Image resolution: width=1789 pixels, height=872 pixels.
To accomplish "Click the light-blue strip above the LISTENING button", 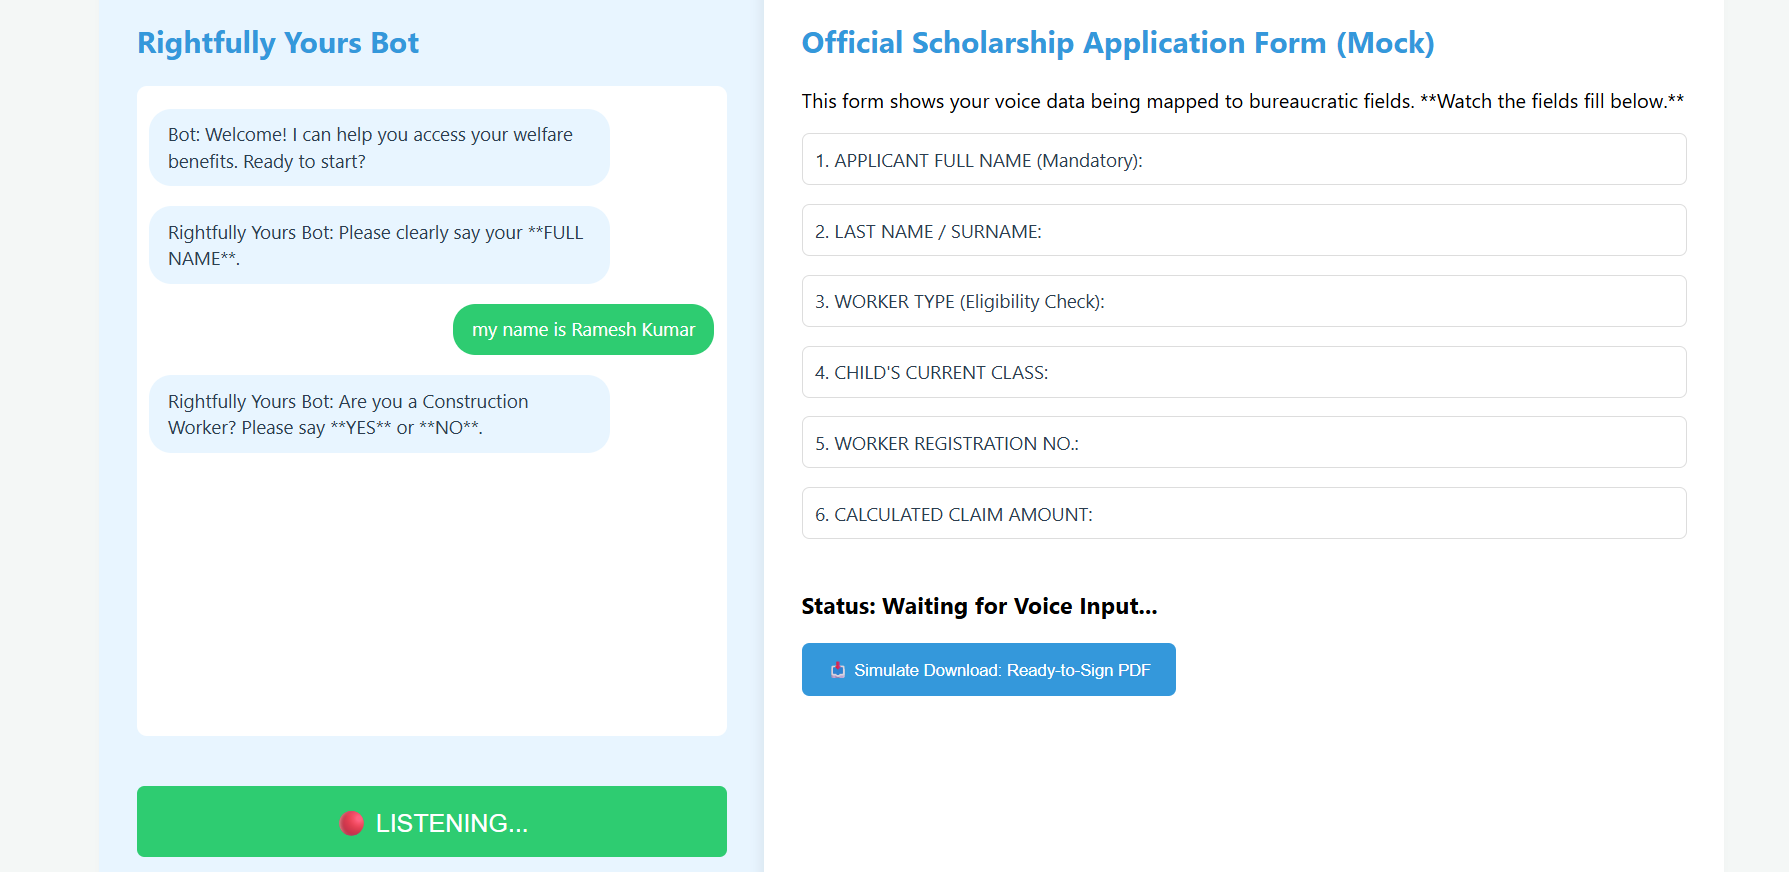I will (431, 761).
